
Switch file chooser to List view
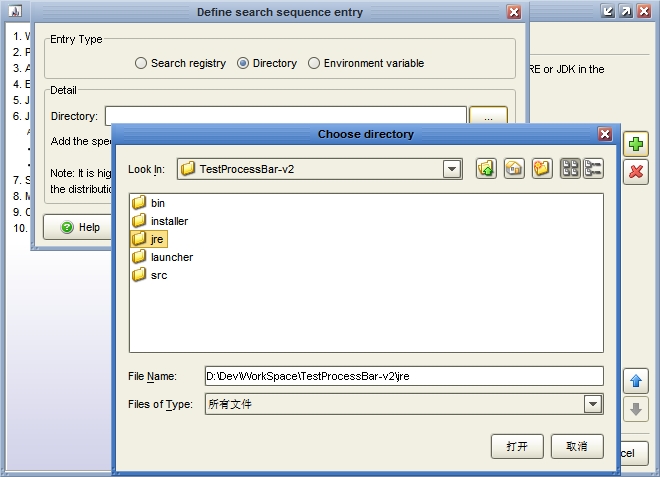570,169
